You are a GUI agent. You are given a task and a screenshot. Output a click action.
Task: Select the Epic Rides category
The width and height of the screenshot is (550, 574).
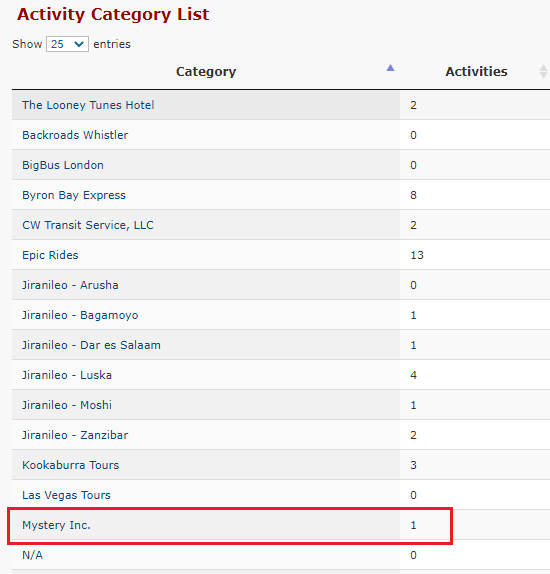[50, 255]
